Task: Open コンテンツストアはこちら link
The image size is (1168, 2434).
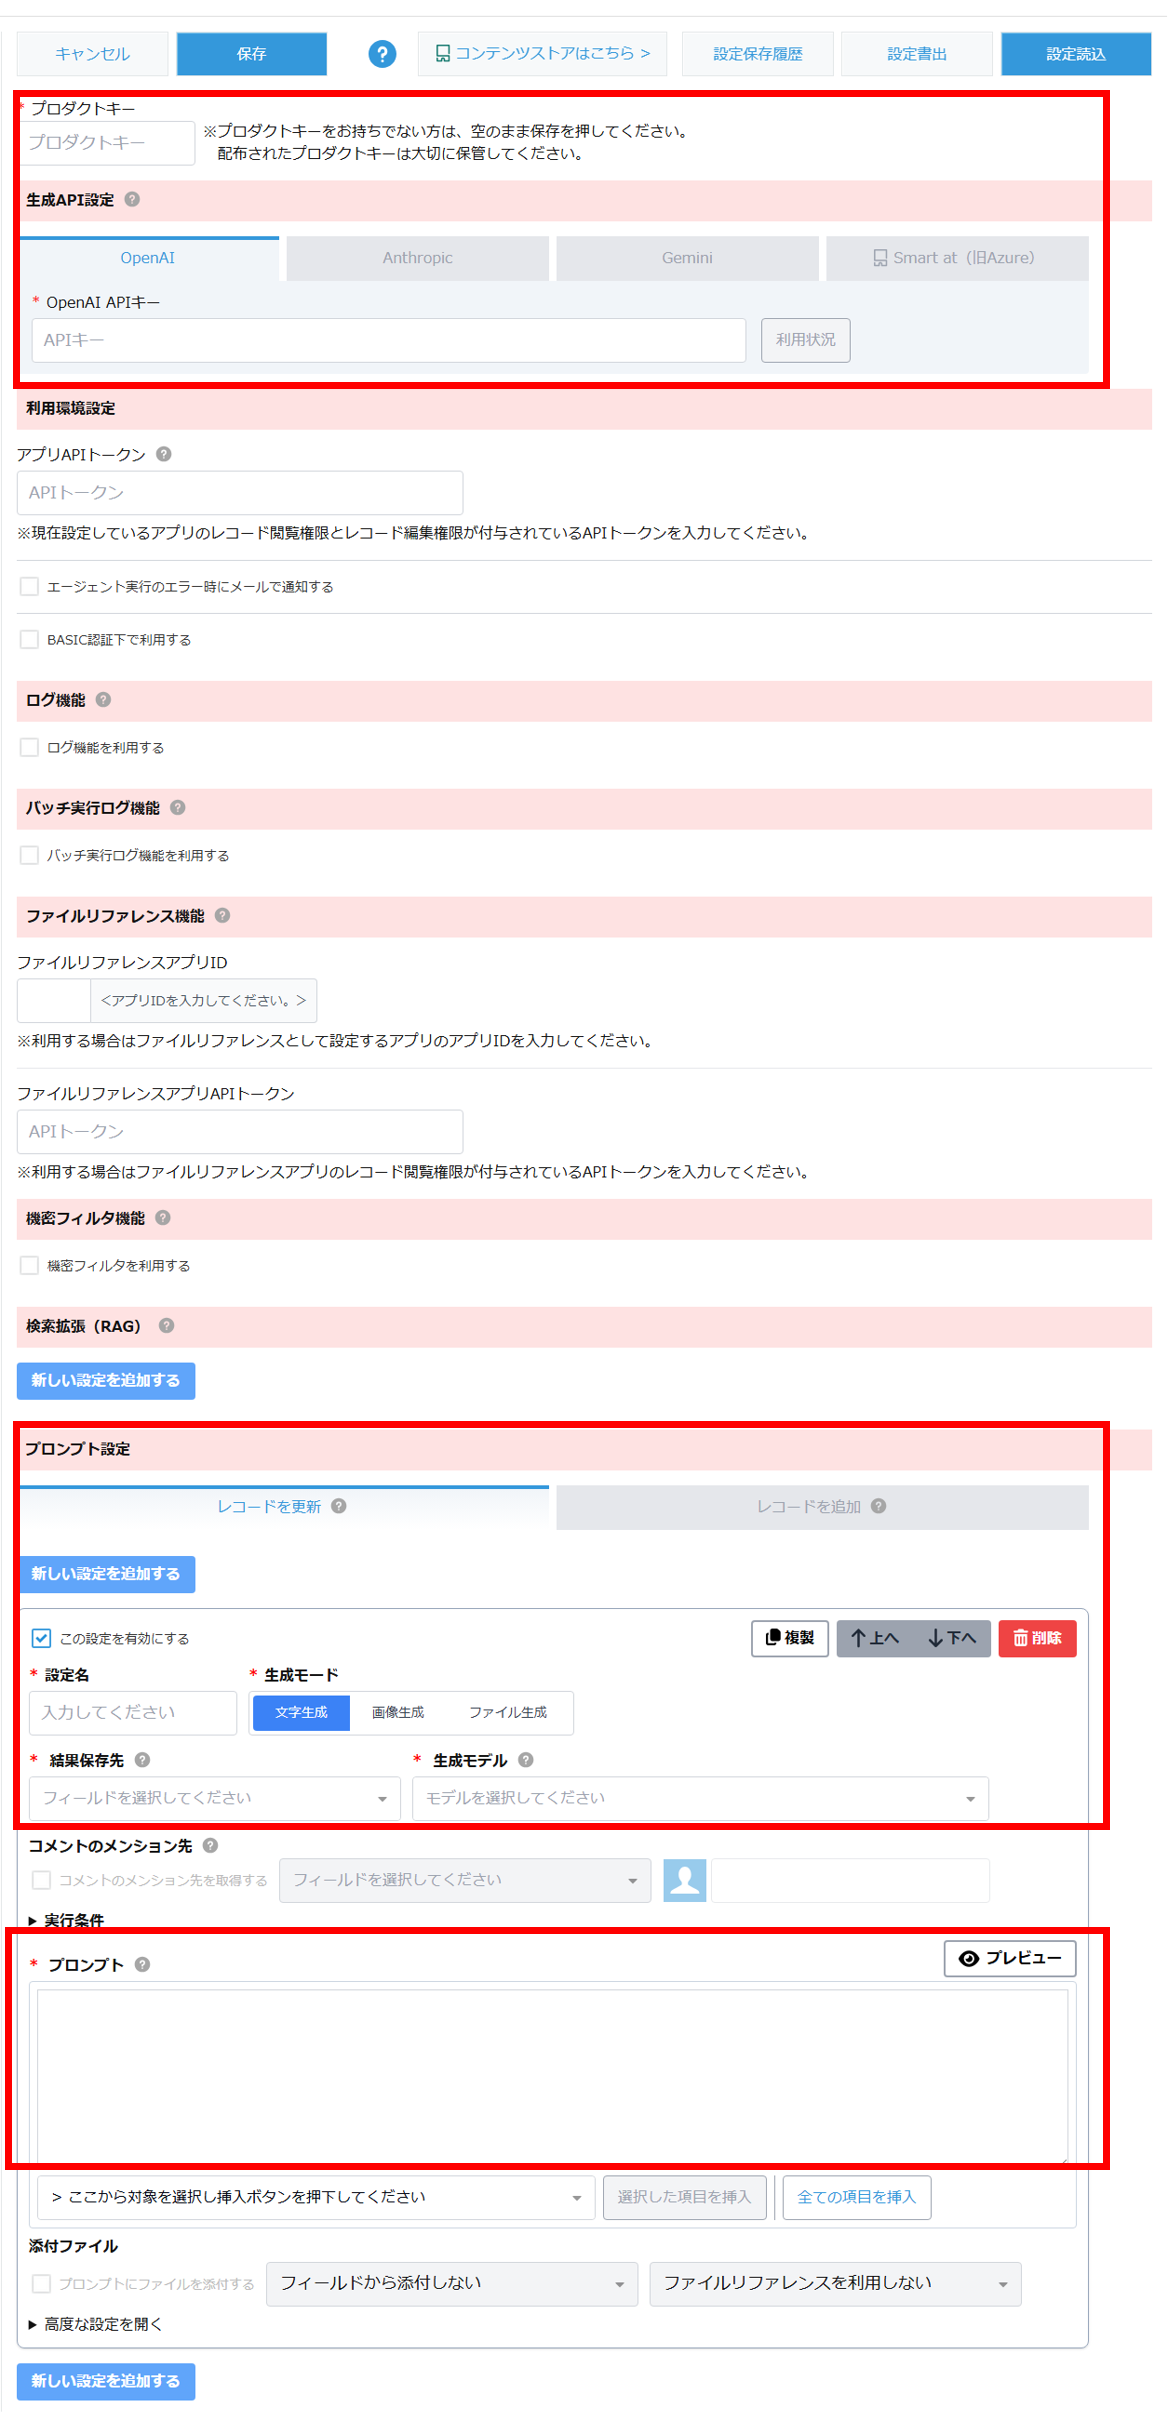Action: tap(544, 54)
